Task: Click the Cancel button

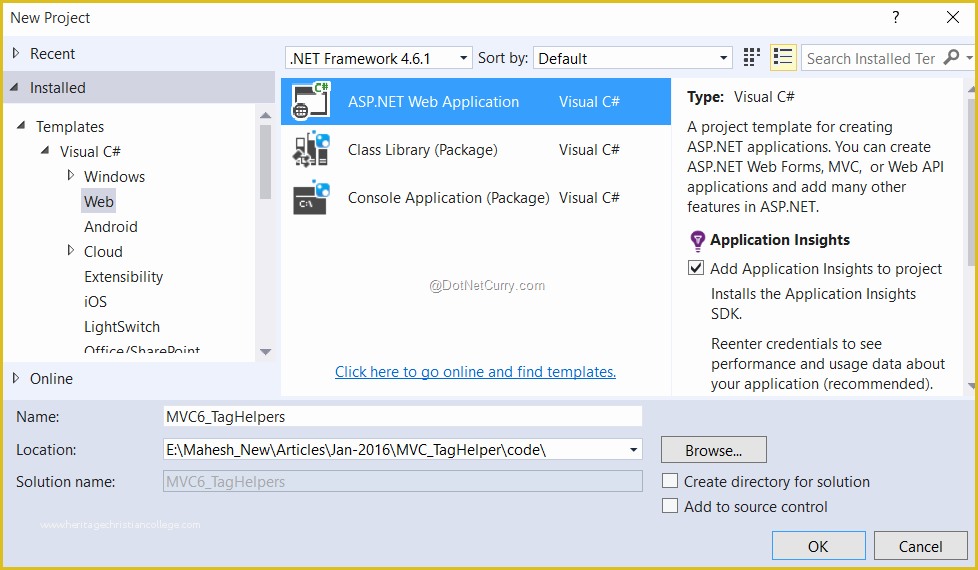Action: (x=920, y=546)
